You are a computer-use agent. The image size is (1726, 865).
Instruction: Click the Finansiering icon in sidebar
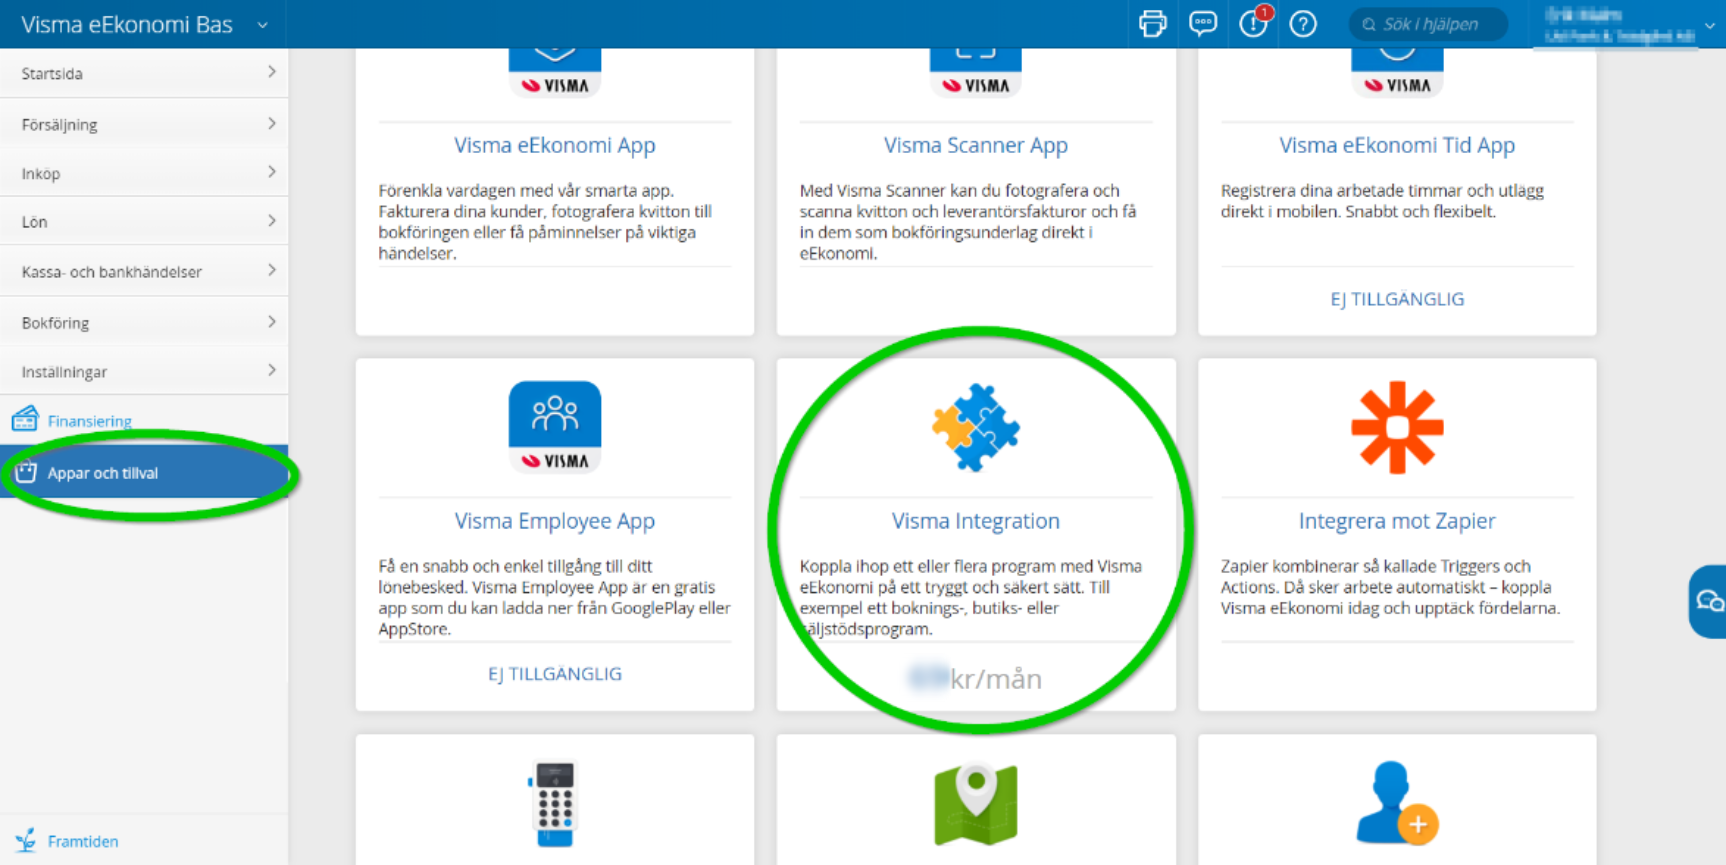(x=25, y=418)
